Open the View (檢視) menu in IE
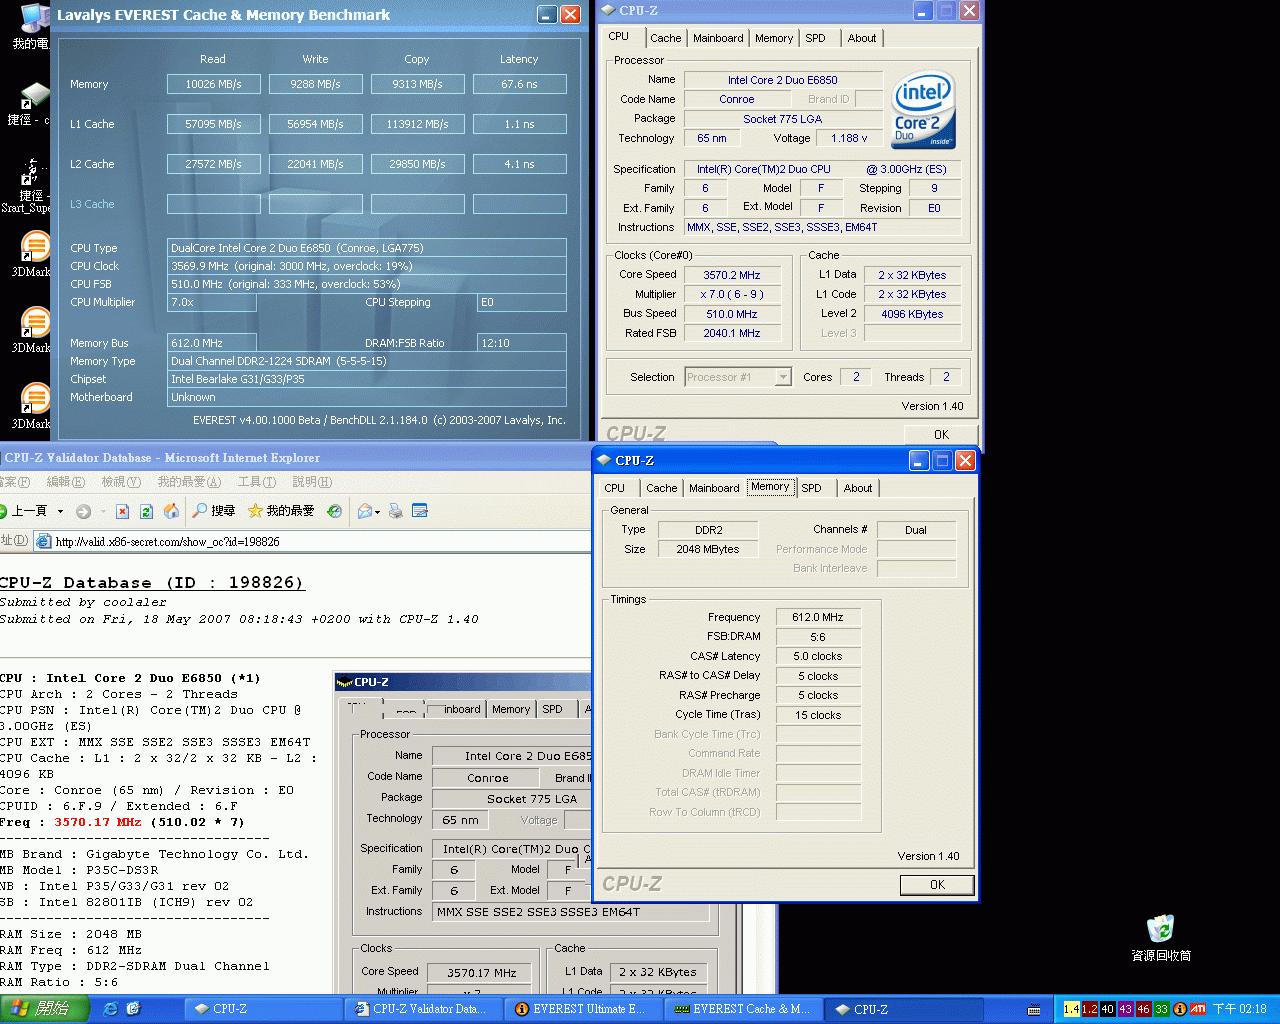The height and width of the screenshot is (1024, 1280). click(121, 482)
